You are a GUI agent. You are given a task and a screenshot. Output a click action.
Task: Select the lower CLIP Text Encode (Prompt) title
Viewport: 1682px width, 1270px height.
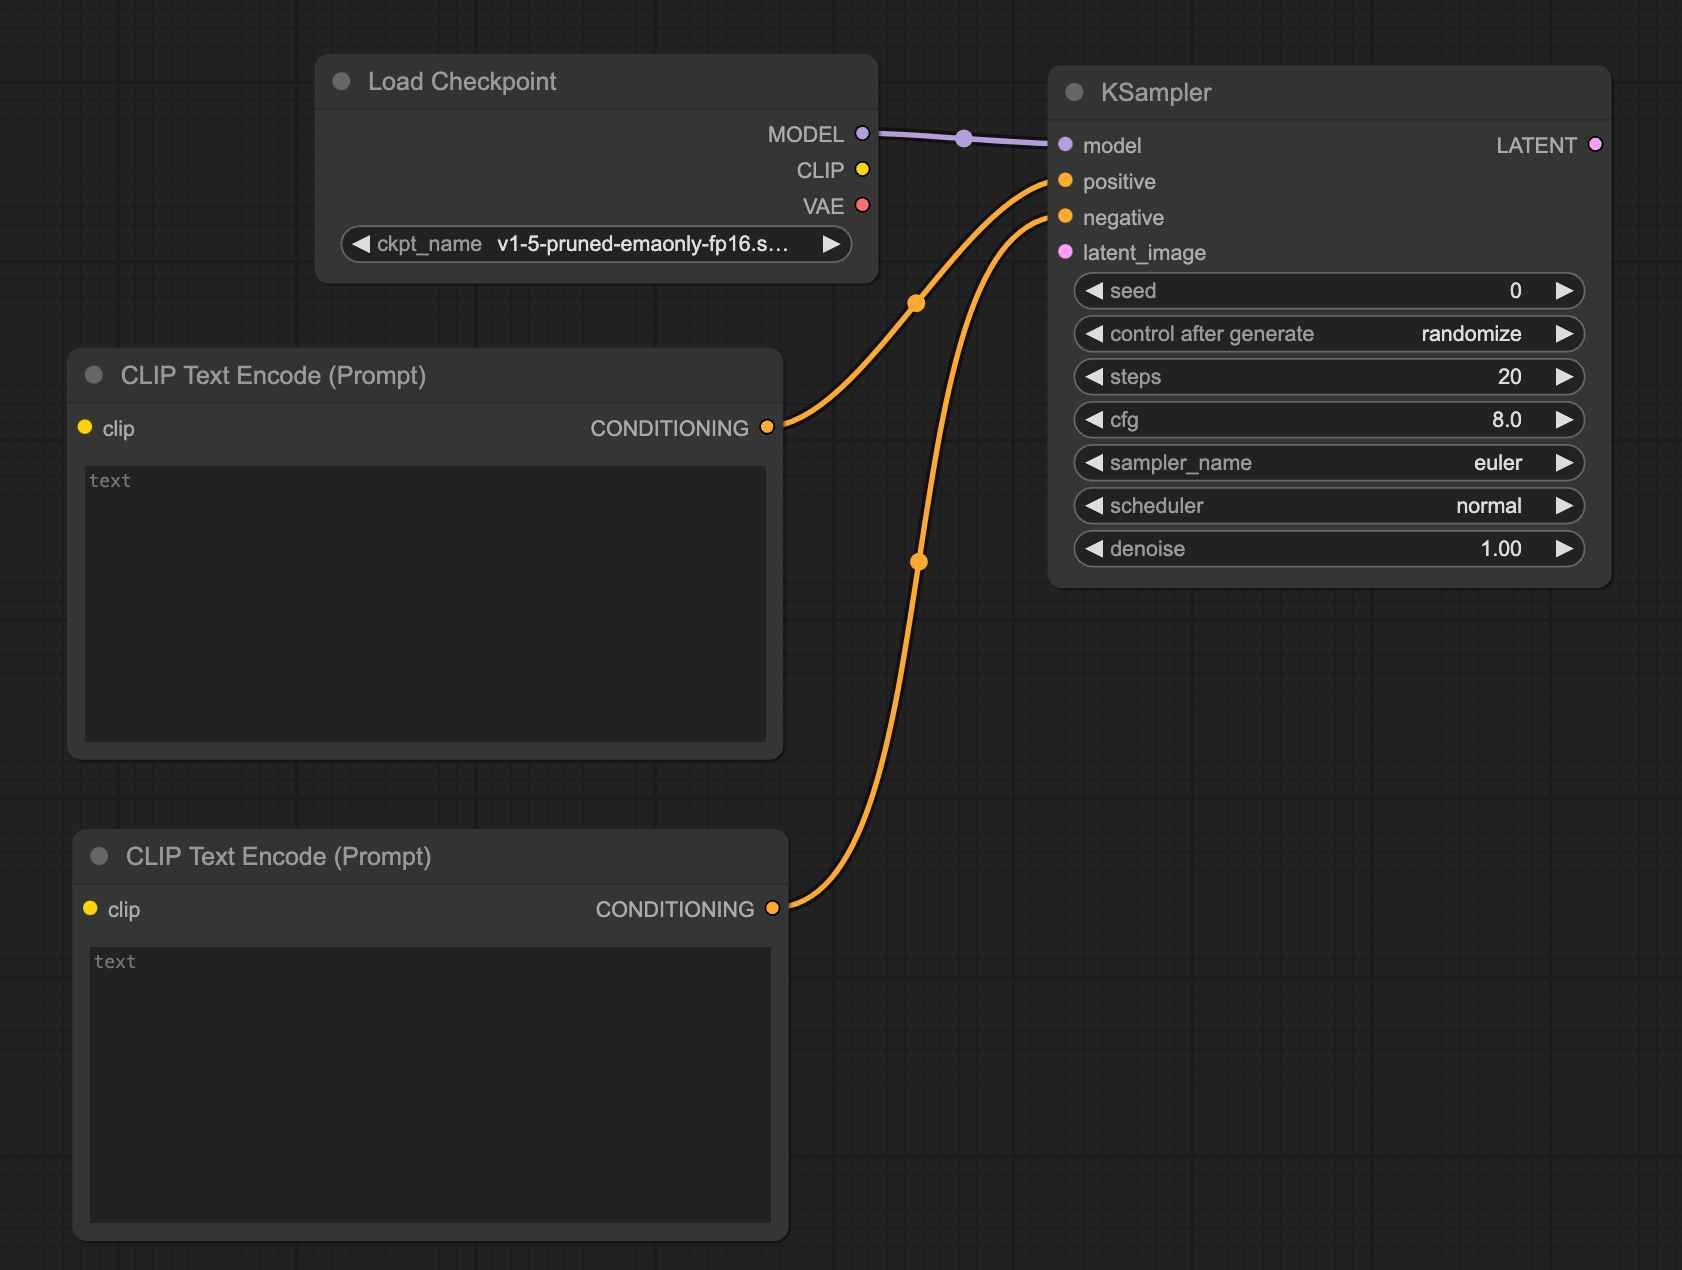(x=278, y=857)
